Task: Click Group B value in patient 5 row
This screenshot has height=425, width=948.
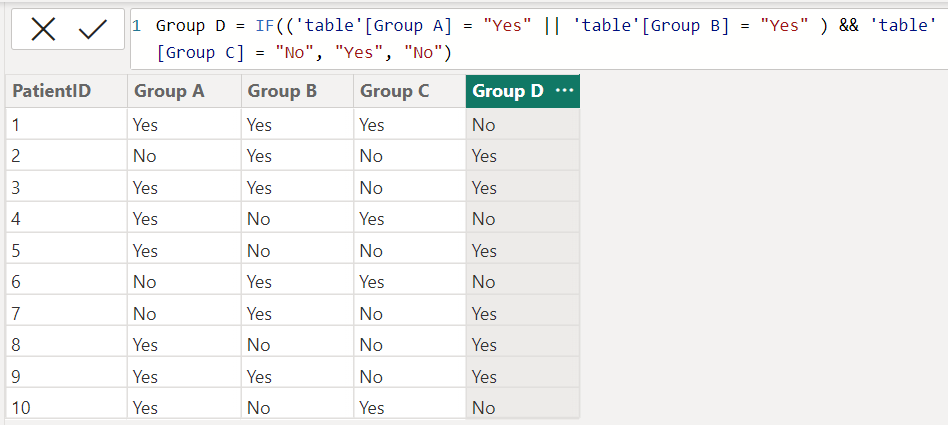Action: (297, 250)
